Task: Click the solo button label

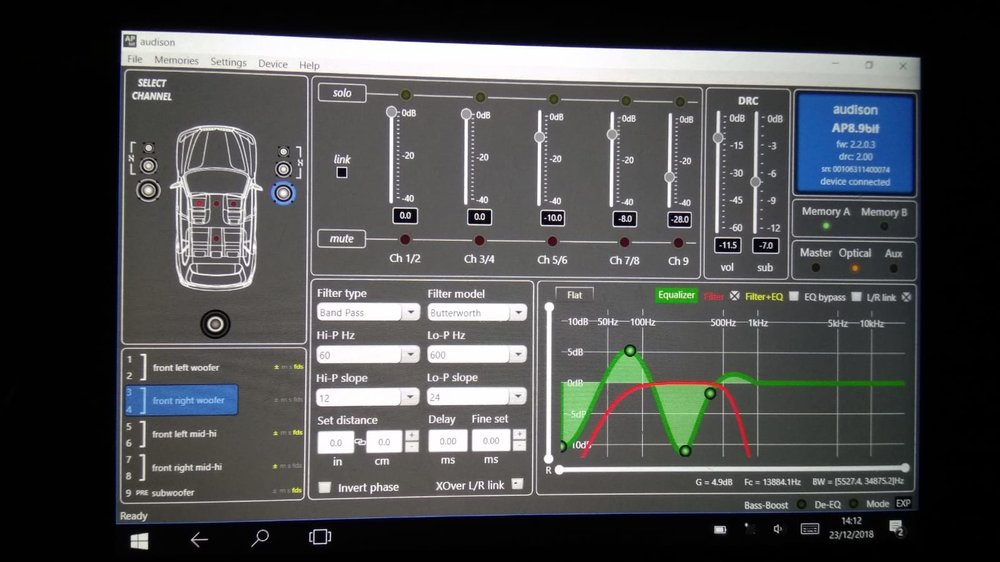Action: point(342,92)
